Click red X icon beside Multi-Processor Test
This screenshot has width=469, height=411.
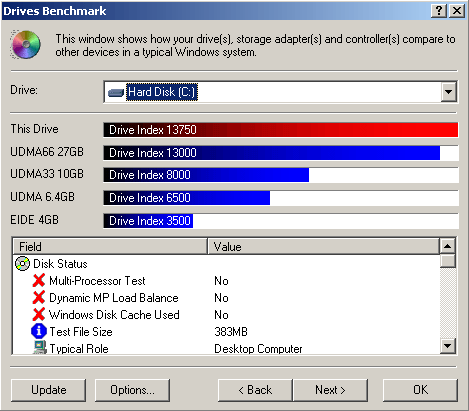click(x=39, y=281)
